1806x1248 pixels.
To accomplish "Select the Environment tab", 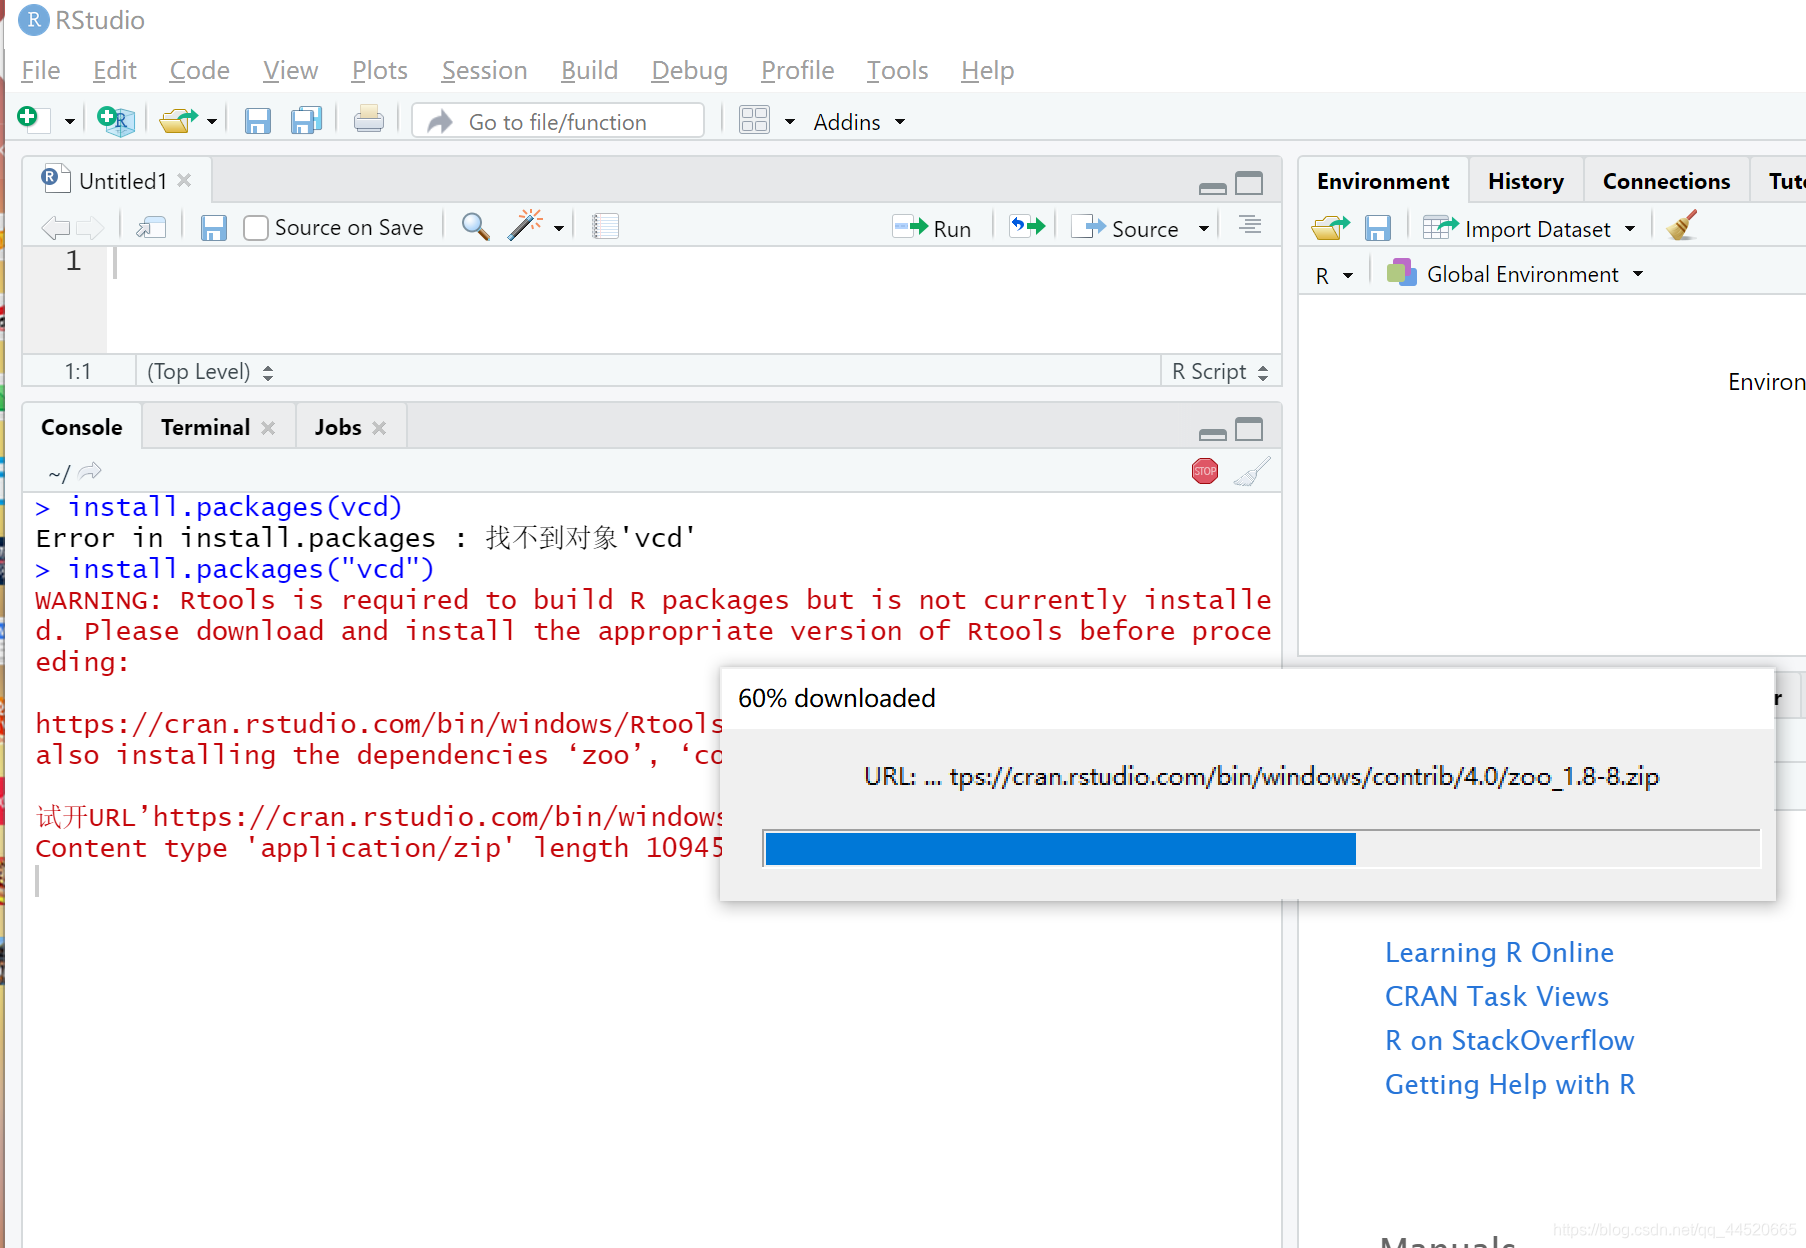I will click(1383, 181).
